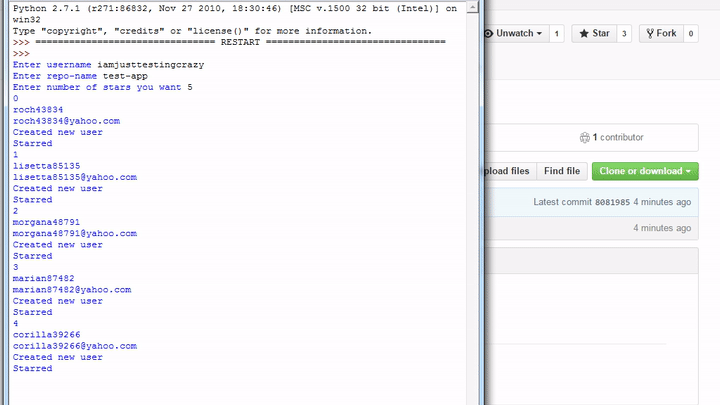Click the last Starred line in shell output
The height and width of the screenshot is (405, 720).
[32, 369]
